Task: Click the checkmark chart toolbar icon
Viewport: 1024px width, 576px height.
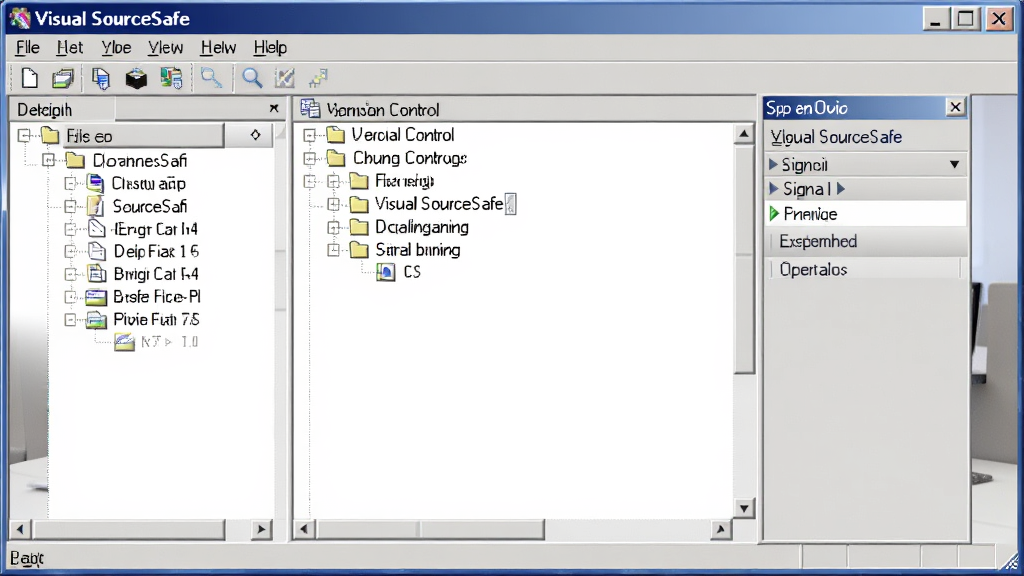Action: [x=285, y=78]
